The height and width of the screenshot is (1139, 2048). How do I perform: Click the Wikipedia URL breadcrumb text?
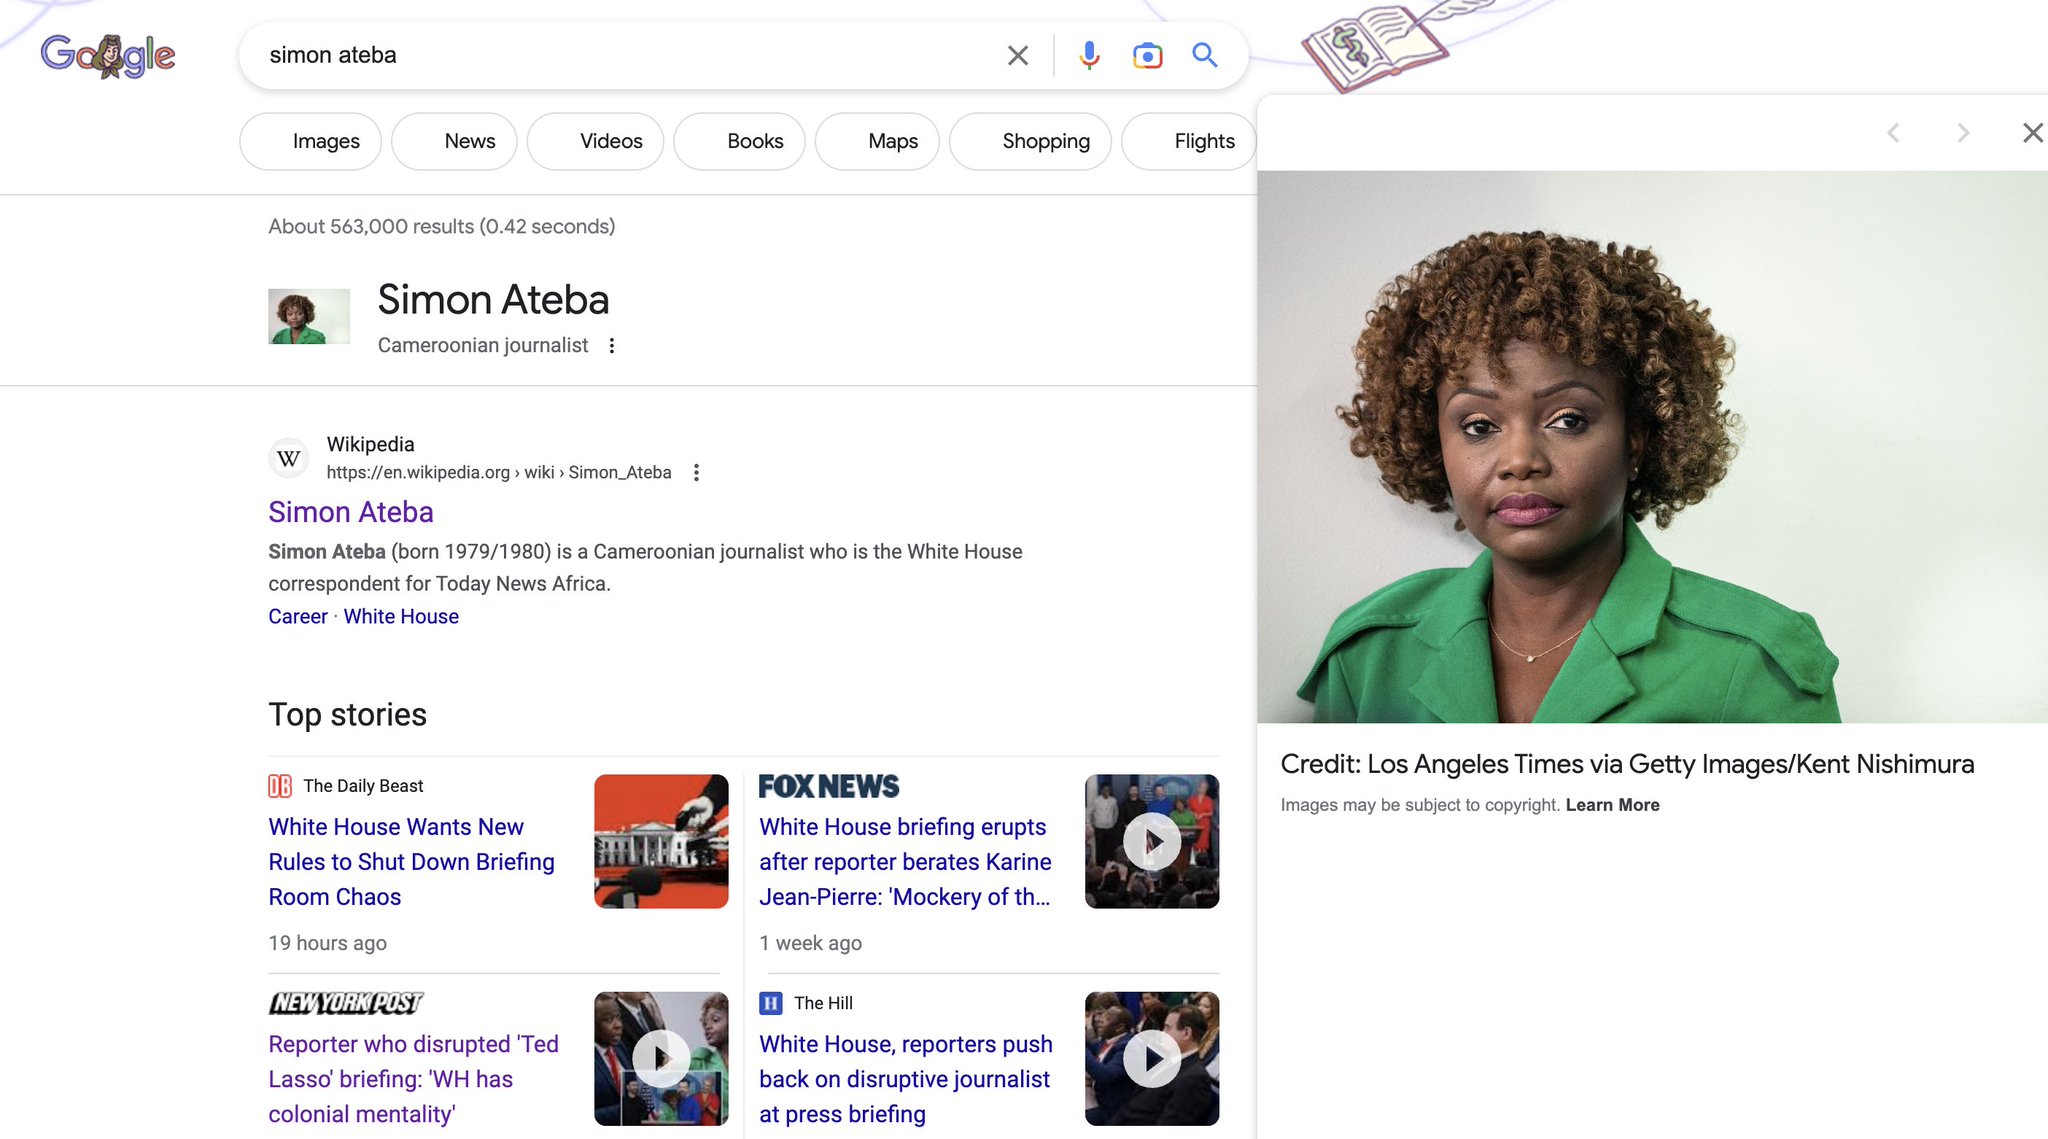click(x=499, y=472)
